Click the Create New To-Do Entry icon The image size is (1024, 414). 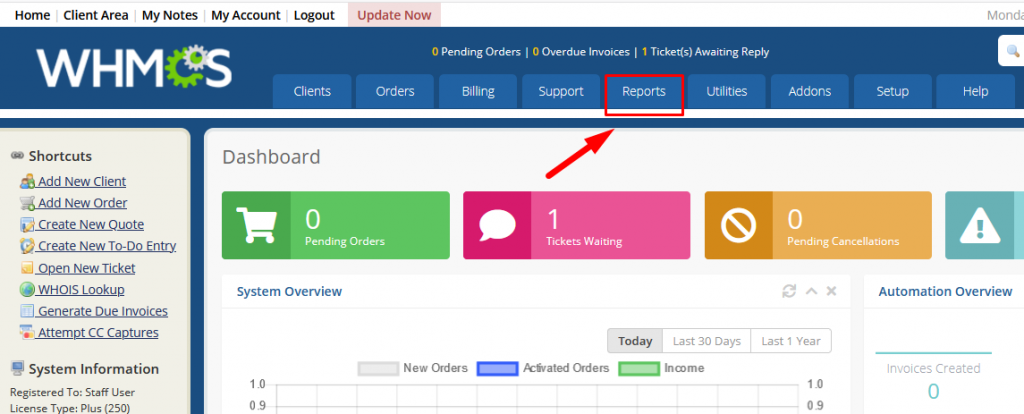pyautogui.click(x=27, y=246)
